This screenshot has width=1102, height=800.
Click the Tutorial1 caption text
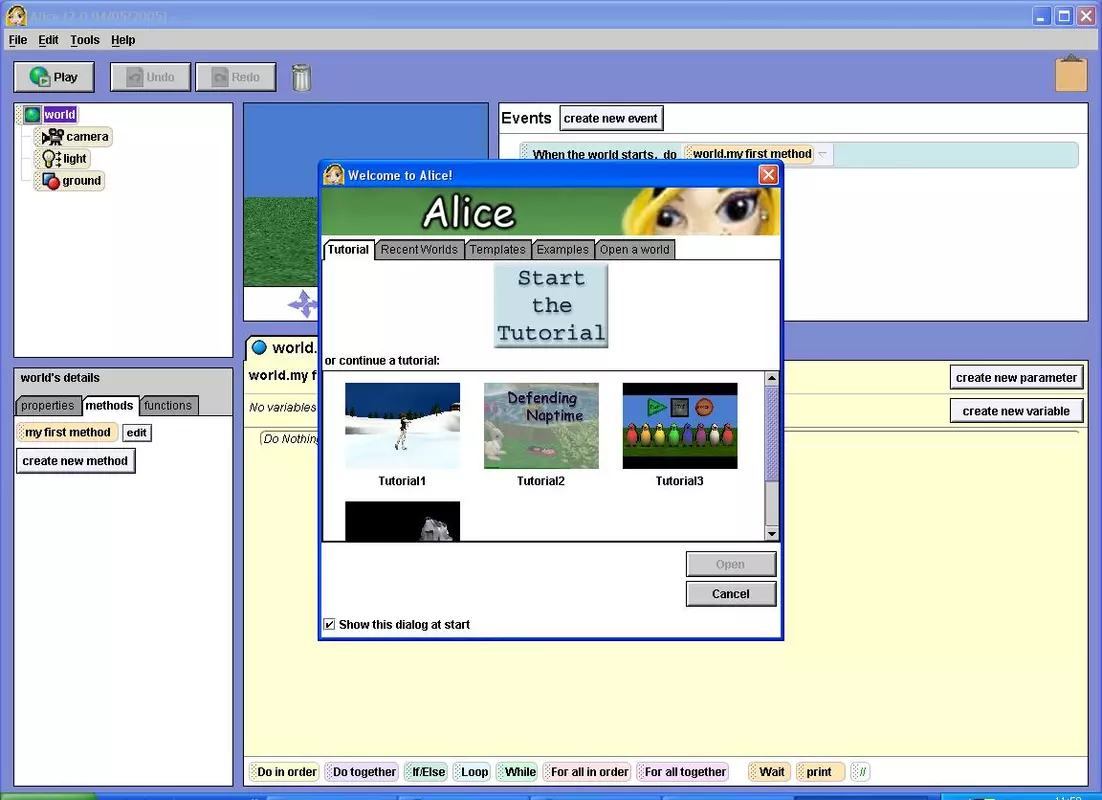[402, 481]
